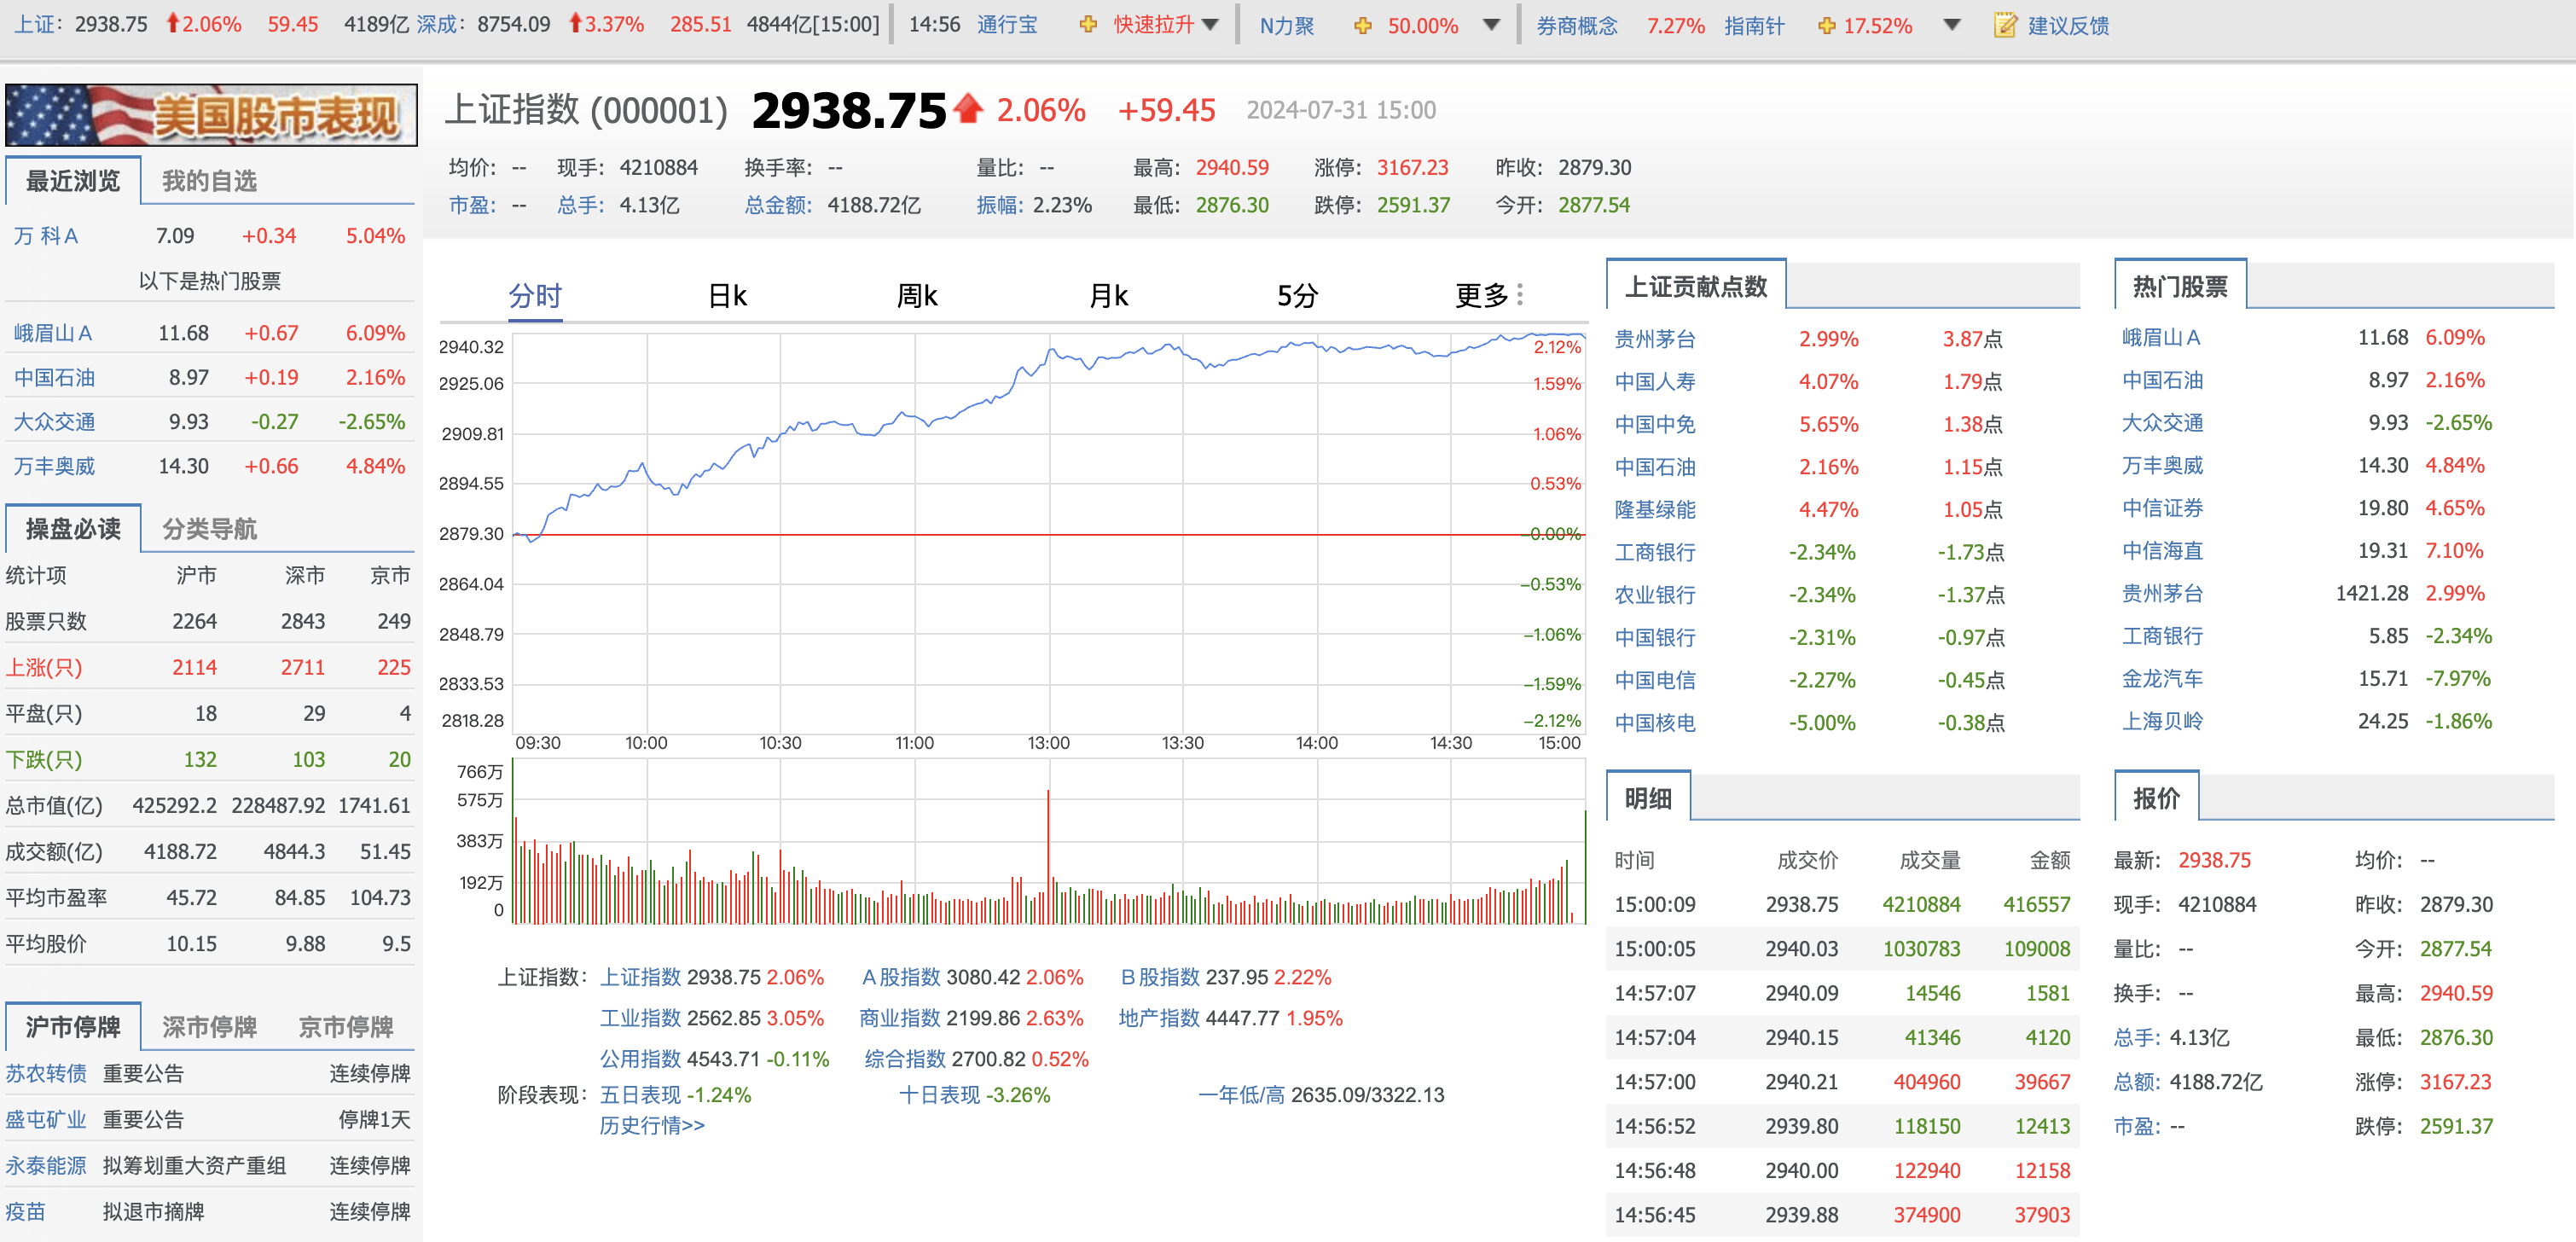Click the 五日表现 link

click(640, 1095)
